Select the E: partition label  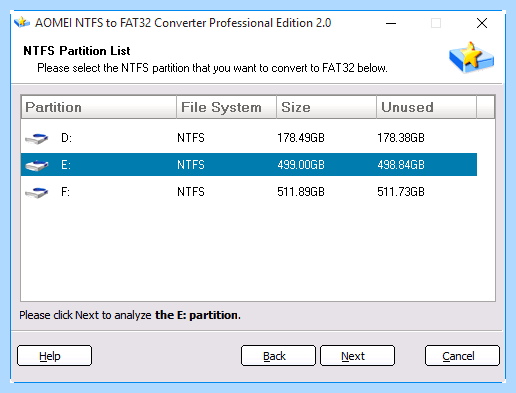click(x=66, y=165)
